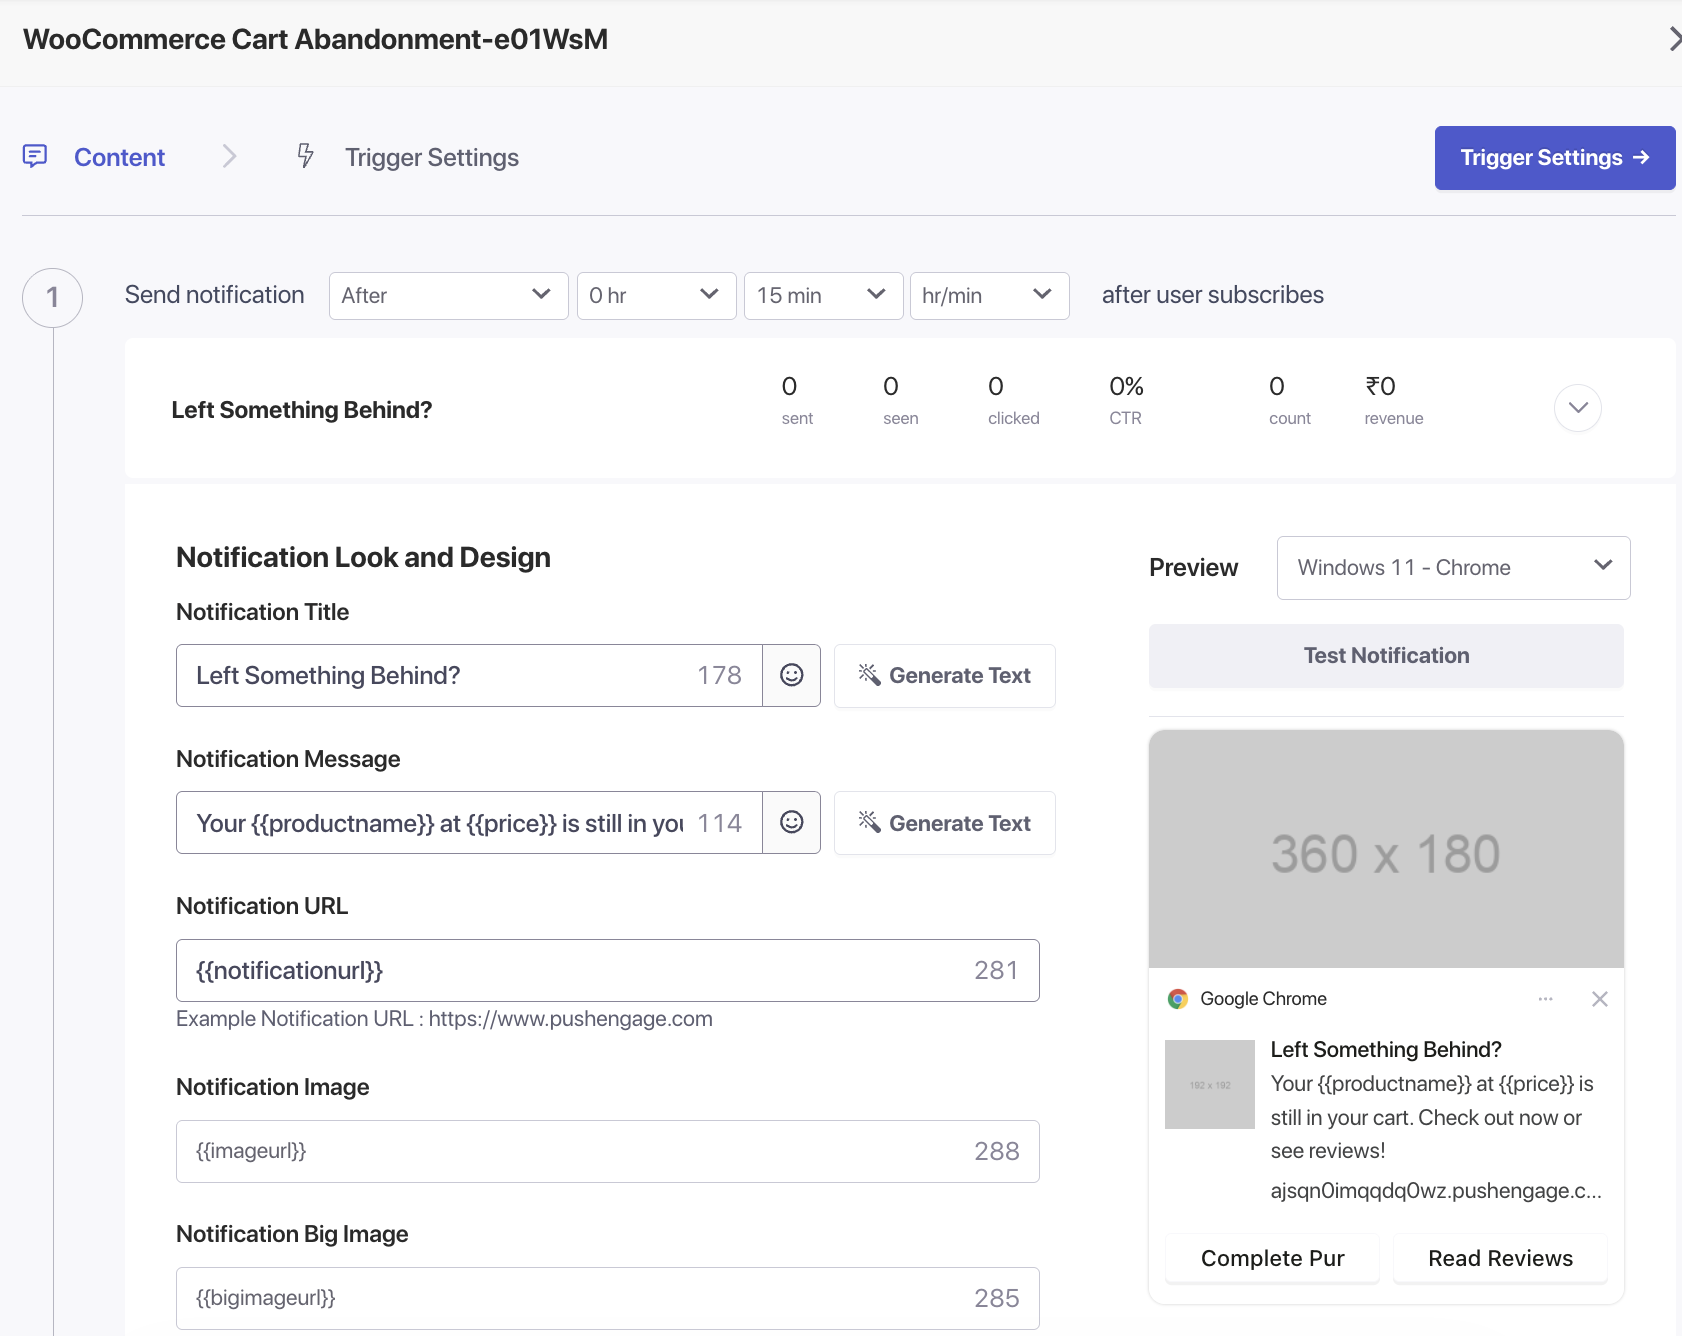Click the breadcrumb arrow between Content and Trigger Settings
The image size is (1682, 1336).
point(229,156)
